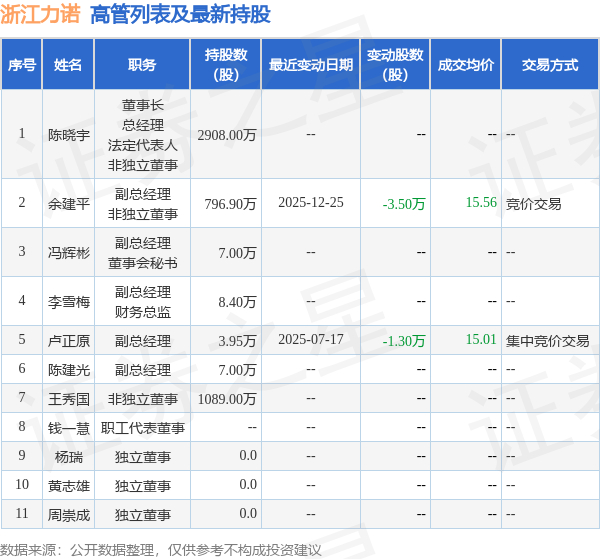Click the date 2025-12-25
This screenshot has width=600, height=559.
pos(311,202)
